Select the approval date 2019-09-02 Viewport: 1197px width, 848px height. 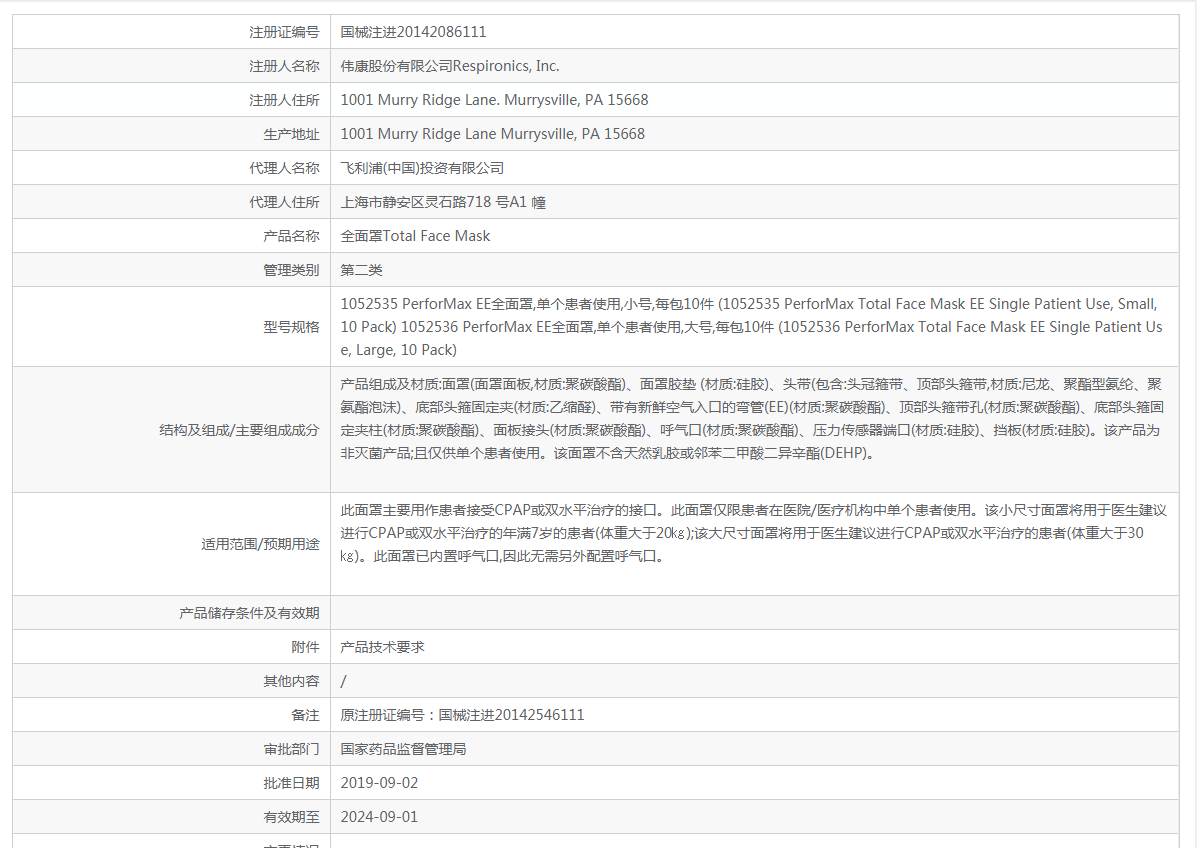click(x=379, y=783)
